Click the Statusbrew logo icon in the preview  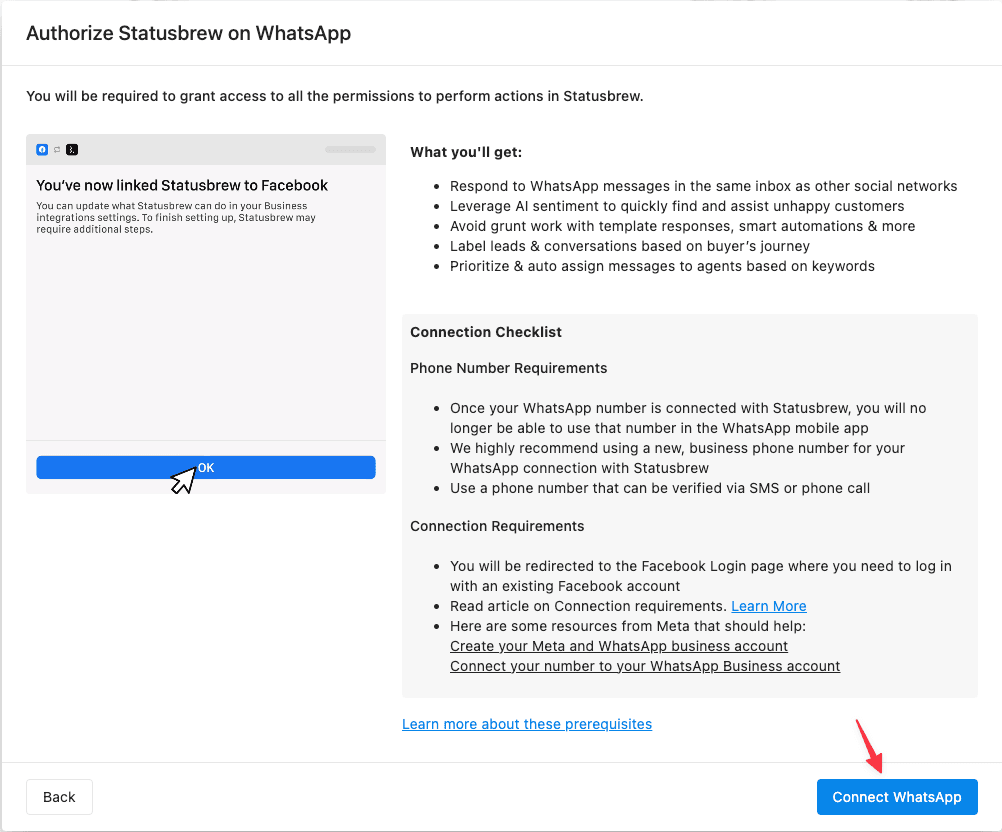(x=72, y=150)
